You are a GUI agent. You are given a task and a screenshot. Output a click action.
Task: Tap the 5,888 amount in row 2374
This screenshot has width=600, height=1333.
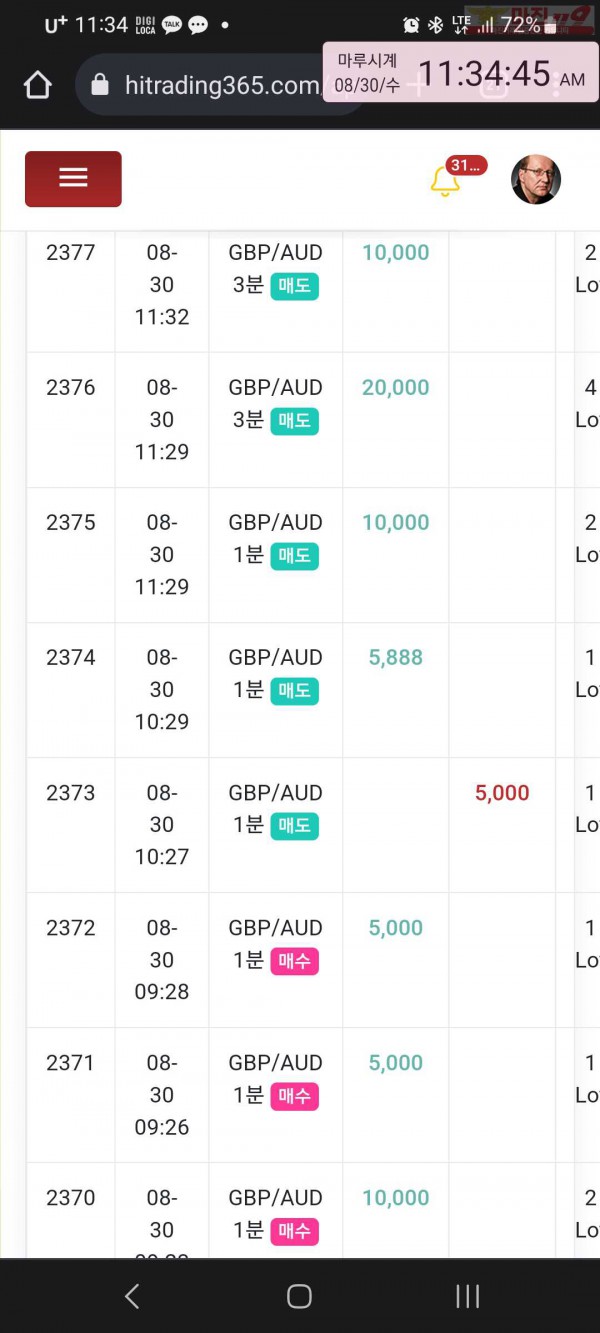(x=396, y=658)
